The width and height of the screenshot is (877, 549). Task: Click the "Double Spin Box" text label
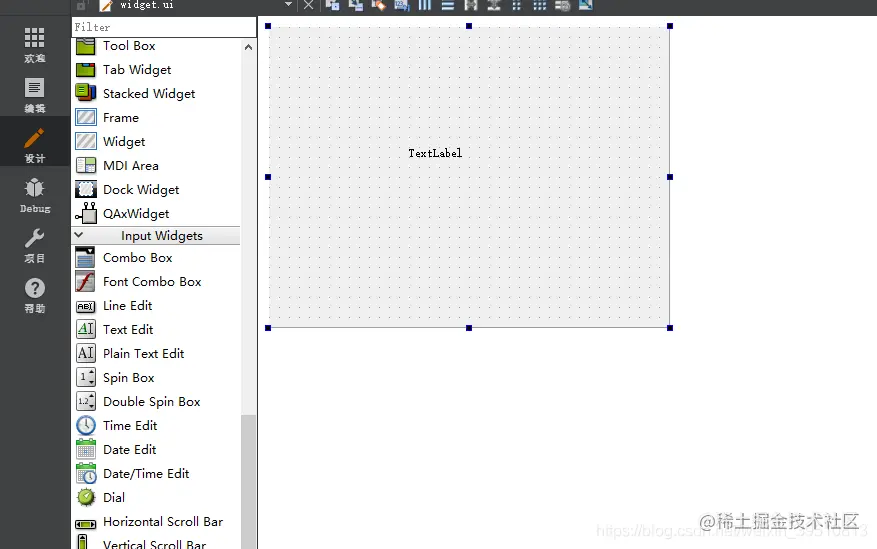tap(152, 402)
